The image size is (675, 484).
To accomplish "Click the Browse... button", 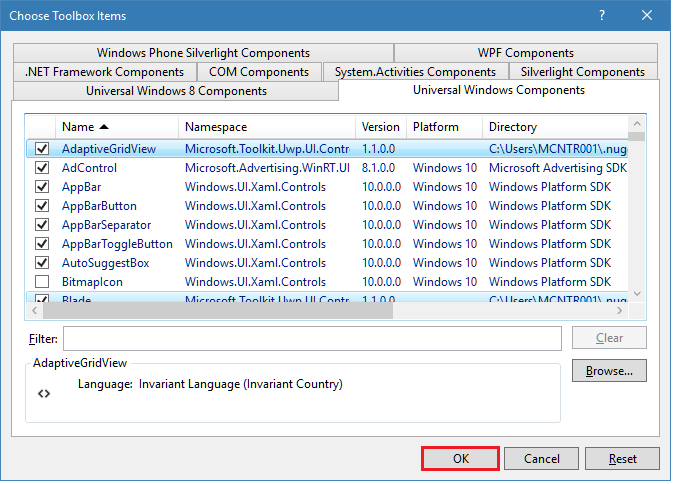I will pos(609,370).
